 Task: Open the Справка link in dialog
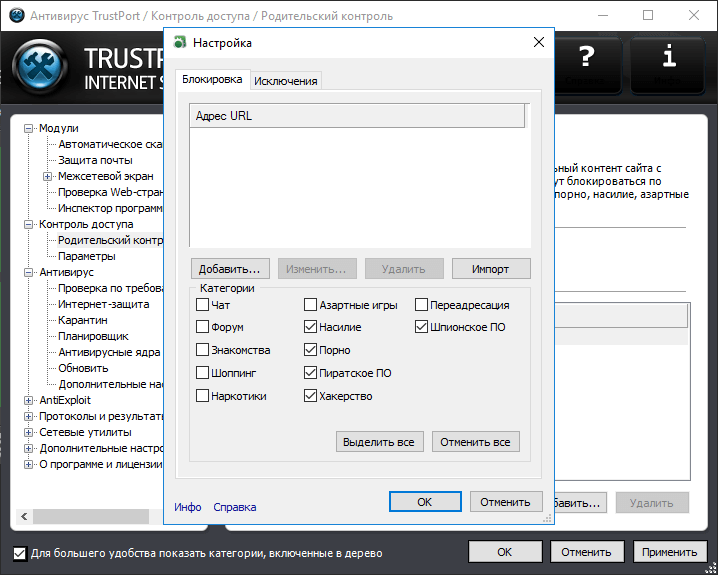point(235,507)
